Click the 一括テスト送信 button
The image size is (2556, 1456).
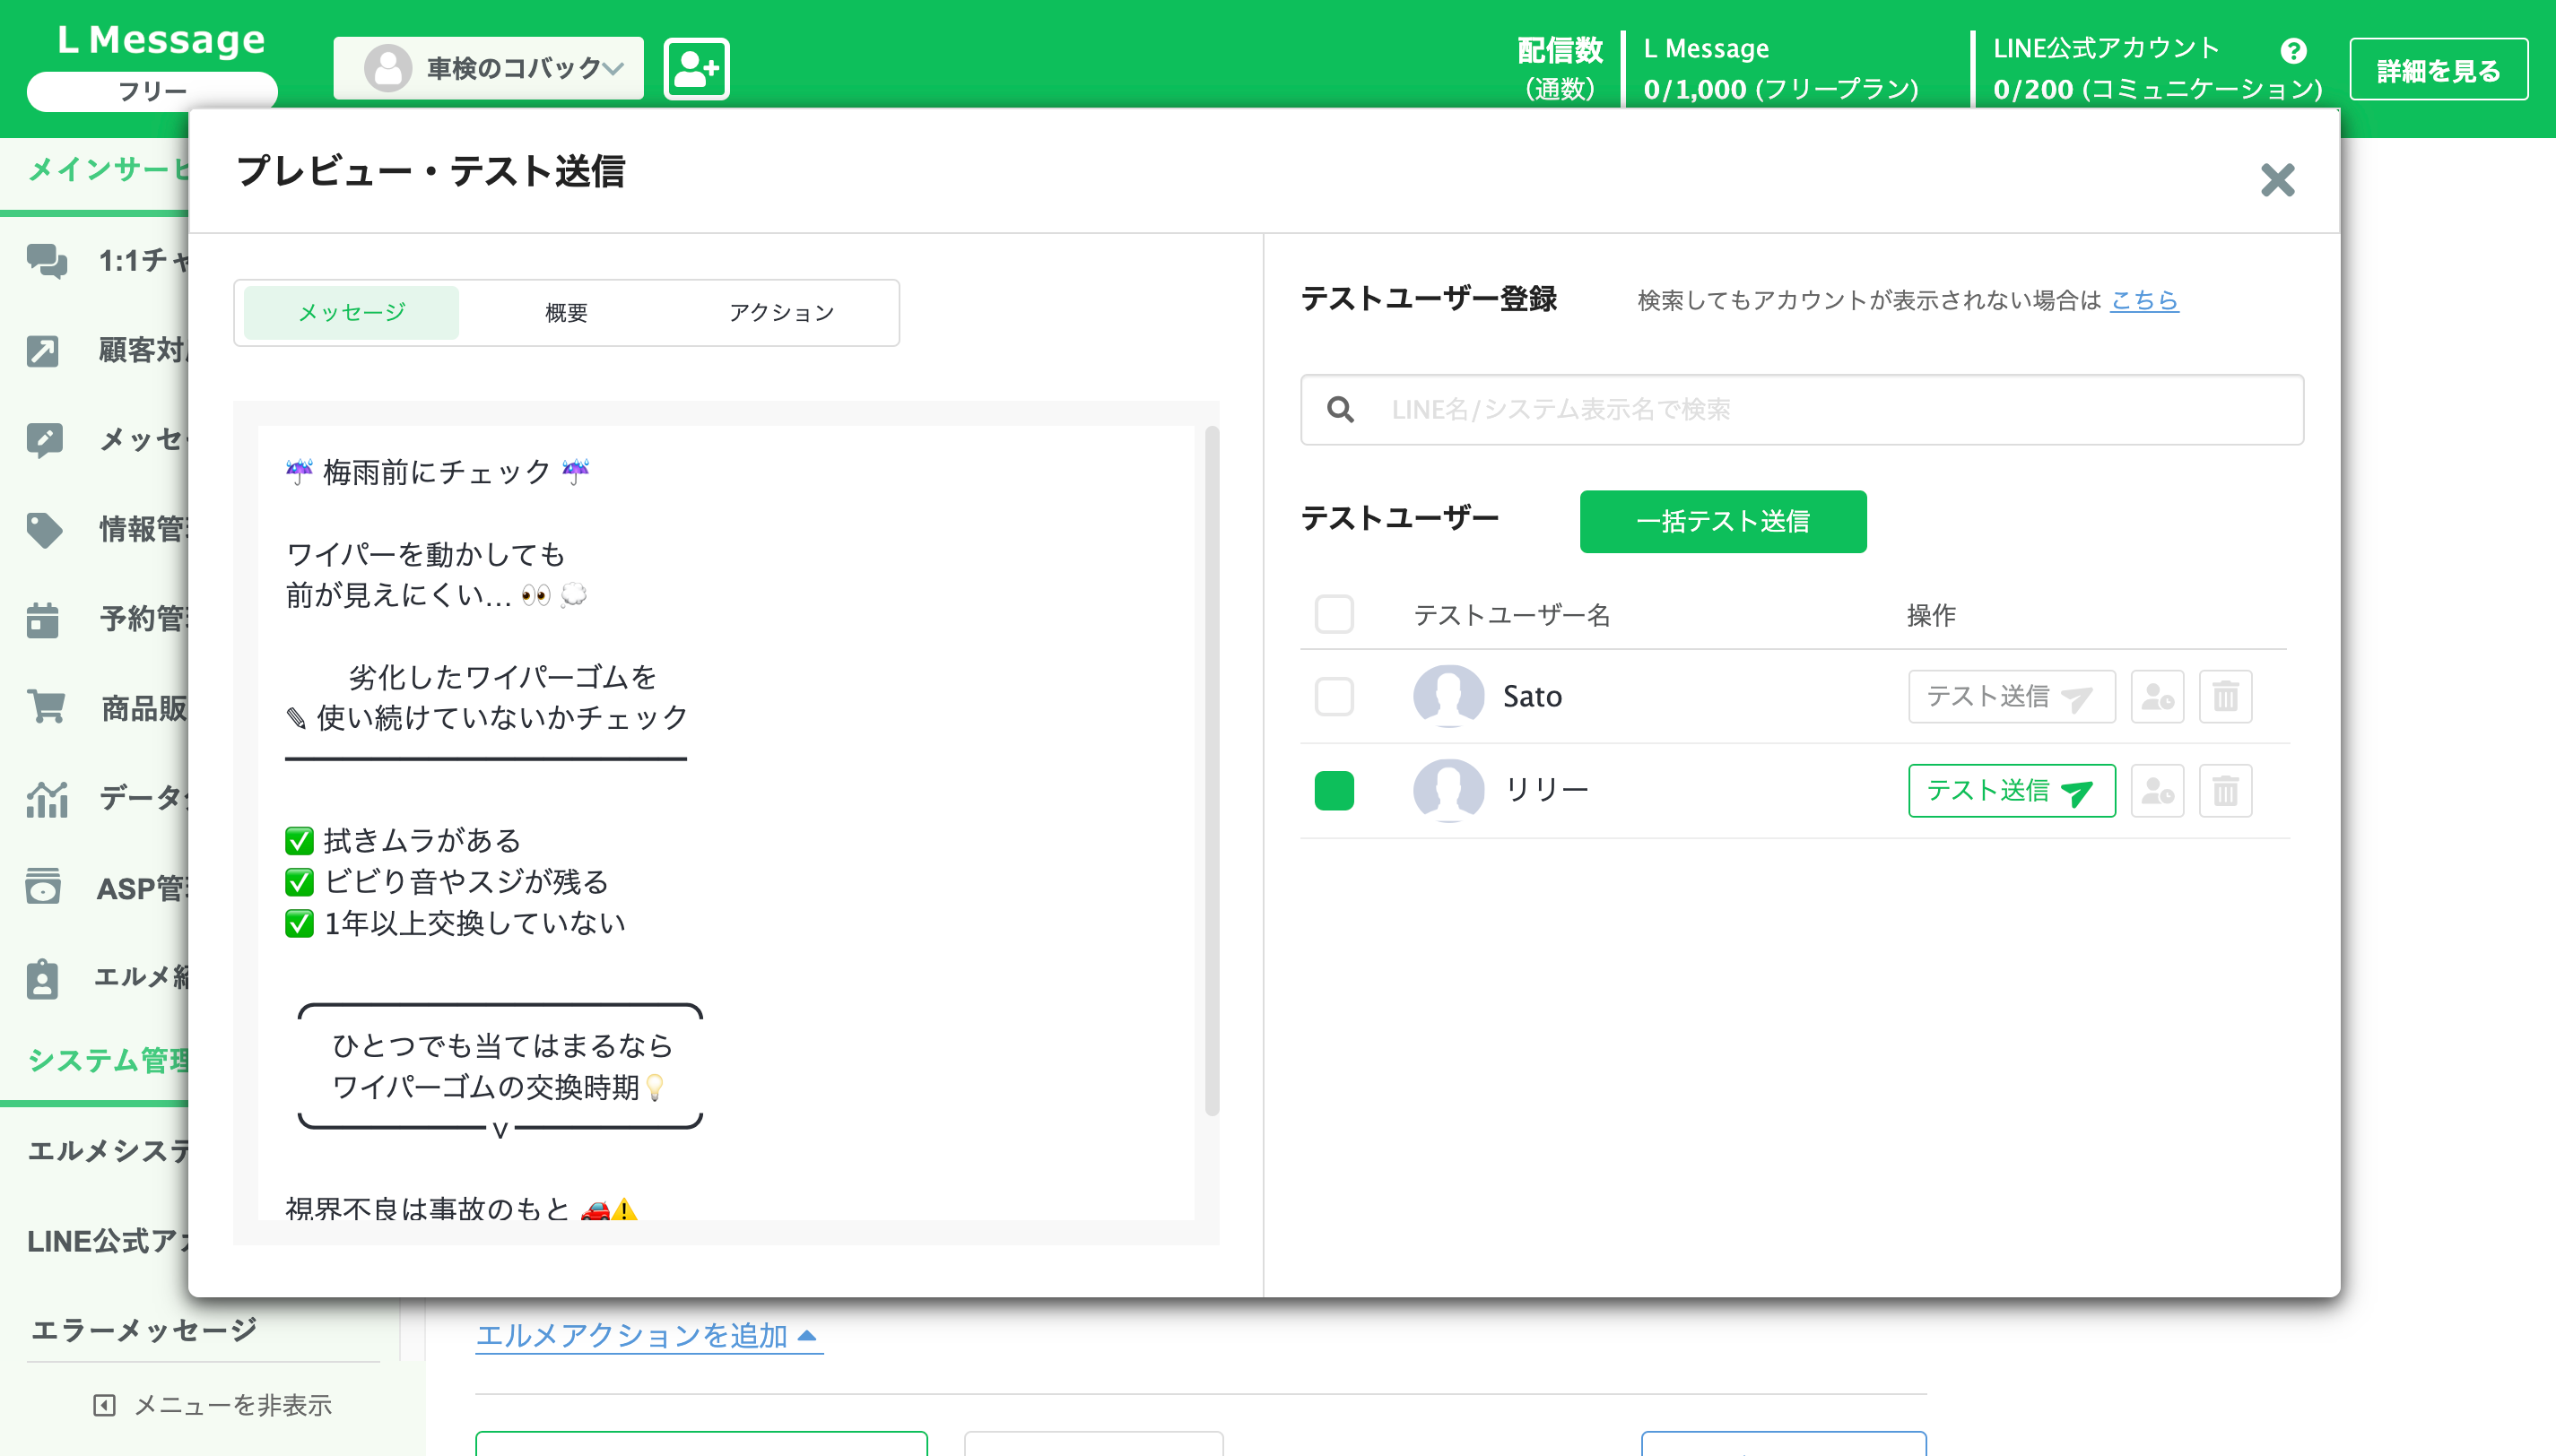1723,522
